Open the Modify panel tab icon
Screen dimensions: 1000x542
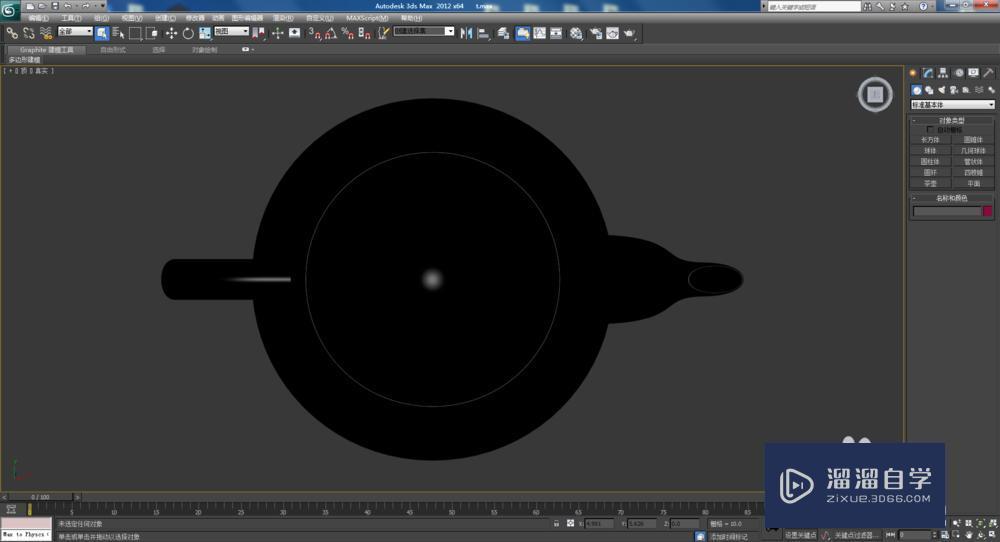pos(928,73)
